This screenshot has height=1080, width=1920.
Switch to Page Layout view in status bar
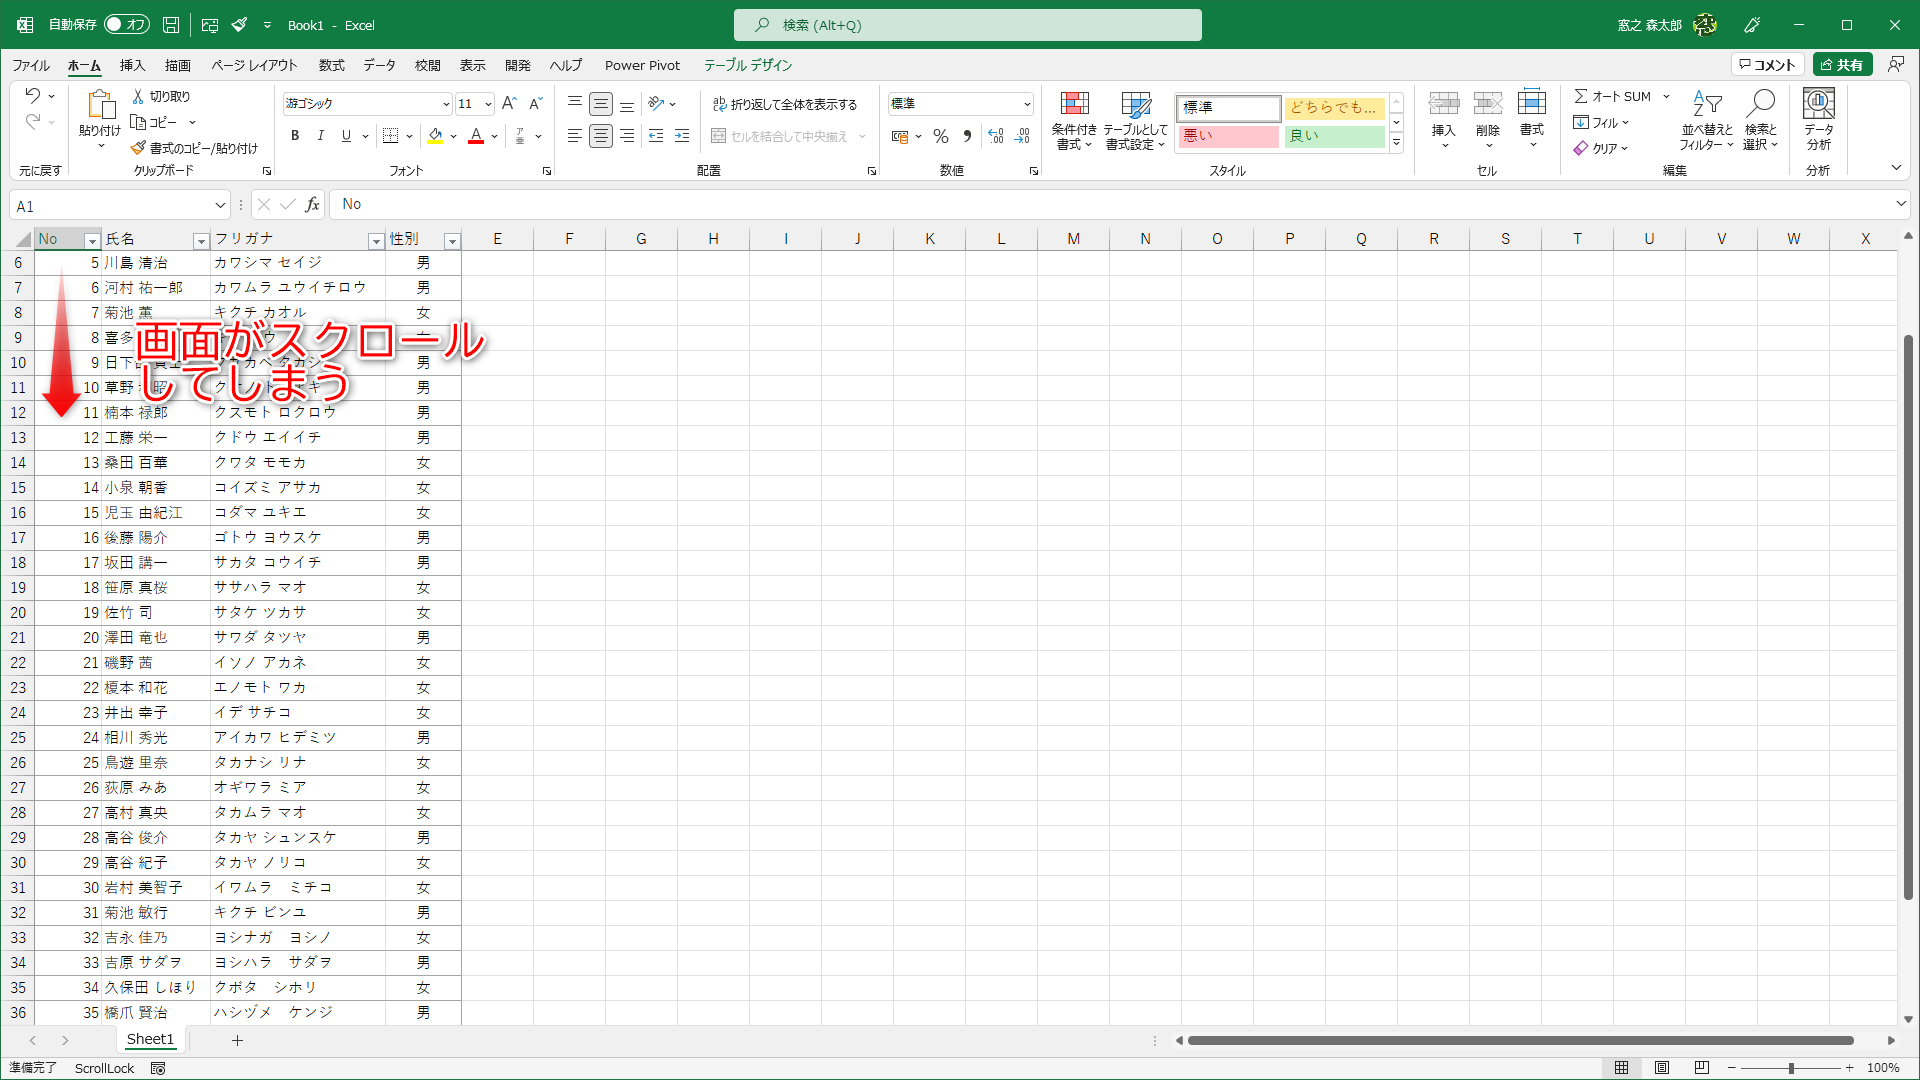[x=1661, y=1068]
